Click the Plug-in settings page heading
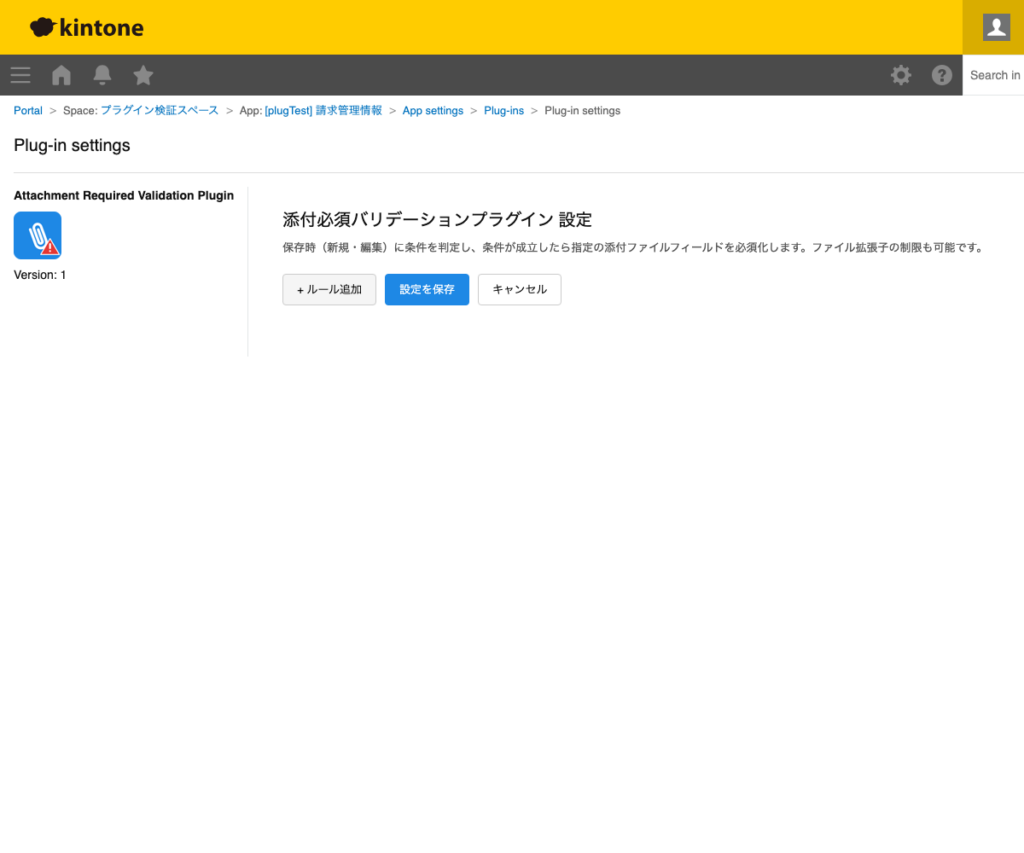This screenshot has width=1024, height=853. [x=71, y=145]
